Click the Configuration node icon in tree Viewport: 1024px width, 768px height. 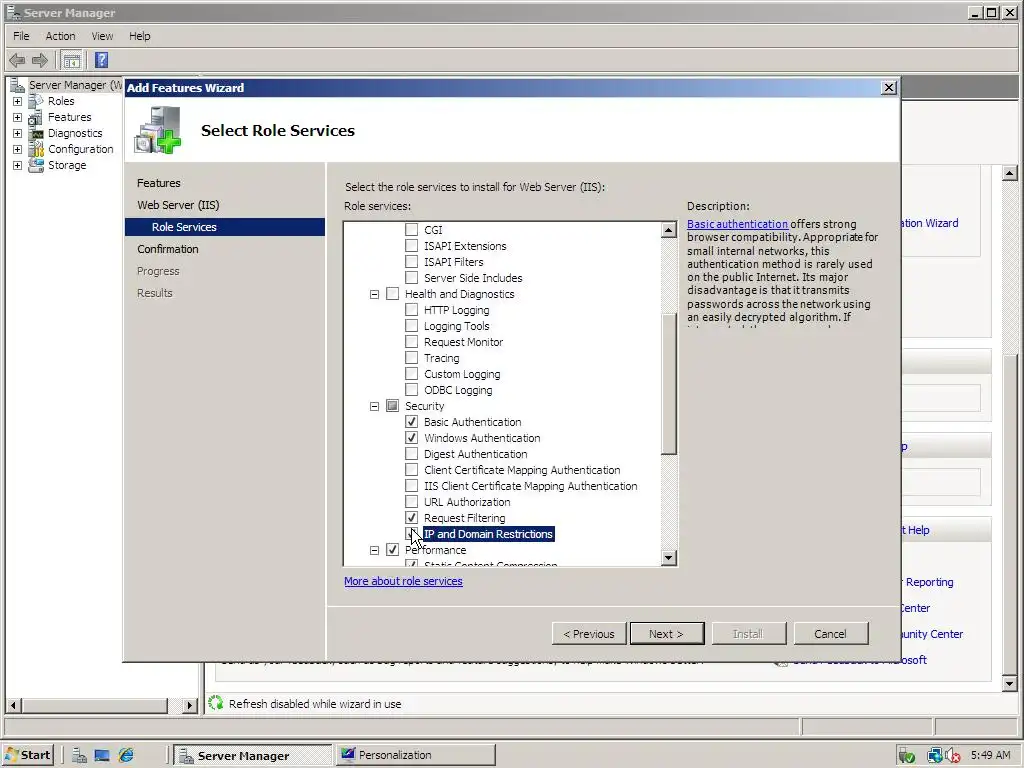[36, 150]
